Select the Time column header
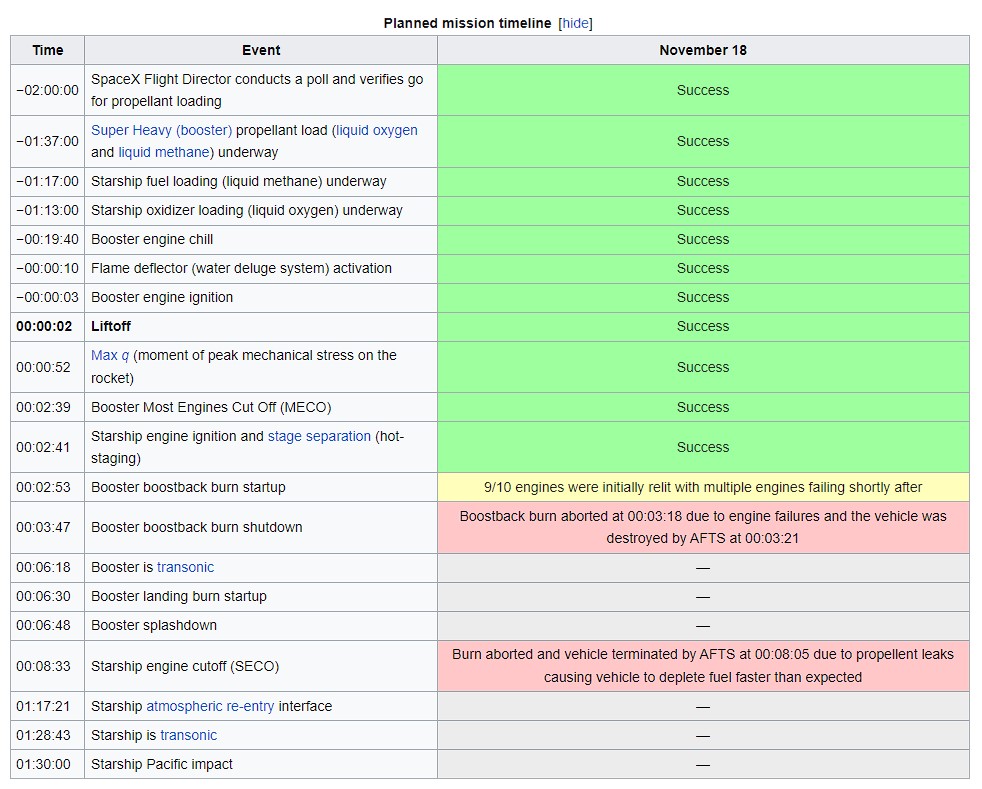Viewport: 982px width, 789px height. [48, 50]
